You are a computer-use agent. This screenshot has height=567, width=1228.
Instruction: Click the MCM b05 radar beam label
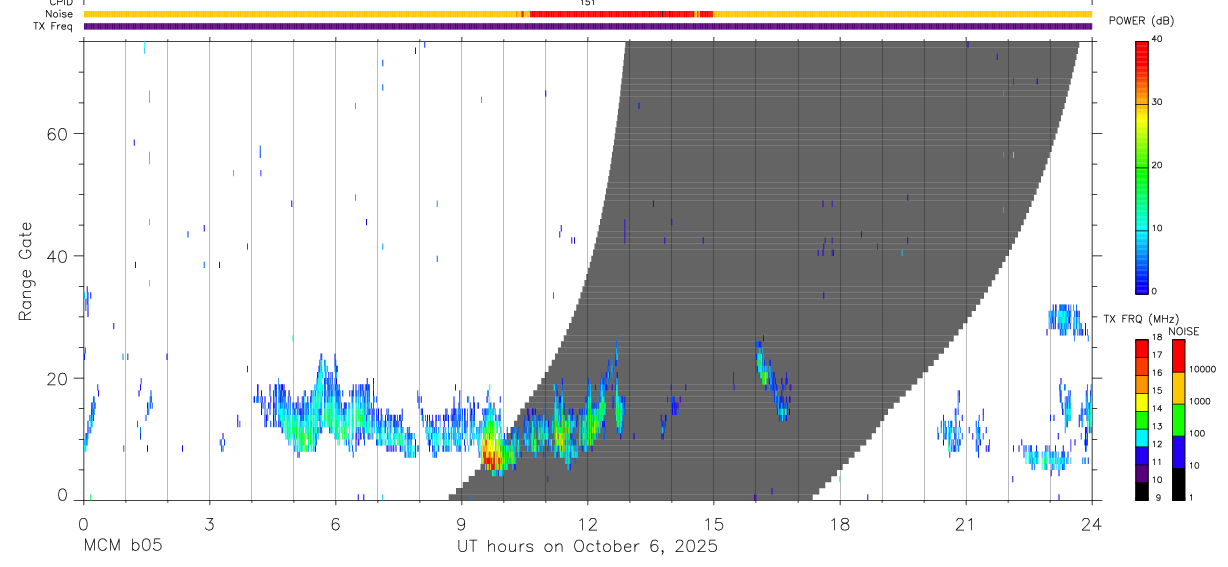click(122, 547)
